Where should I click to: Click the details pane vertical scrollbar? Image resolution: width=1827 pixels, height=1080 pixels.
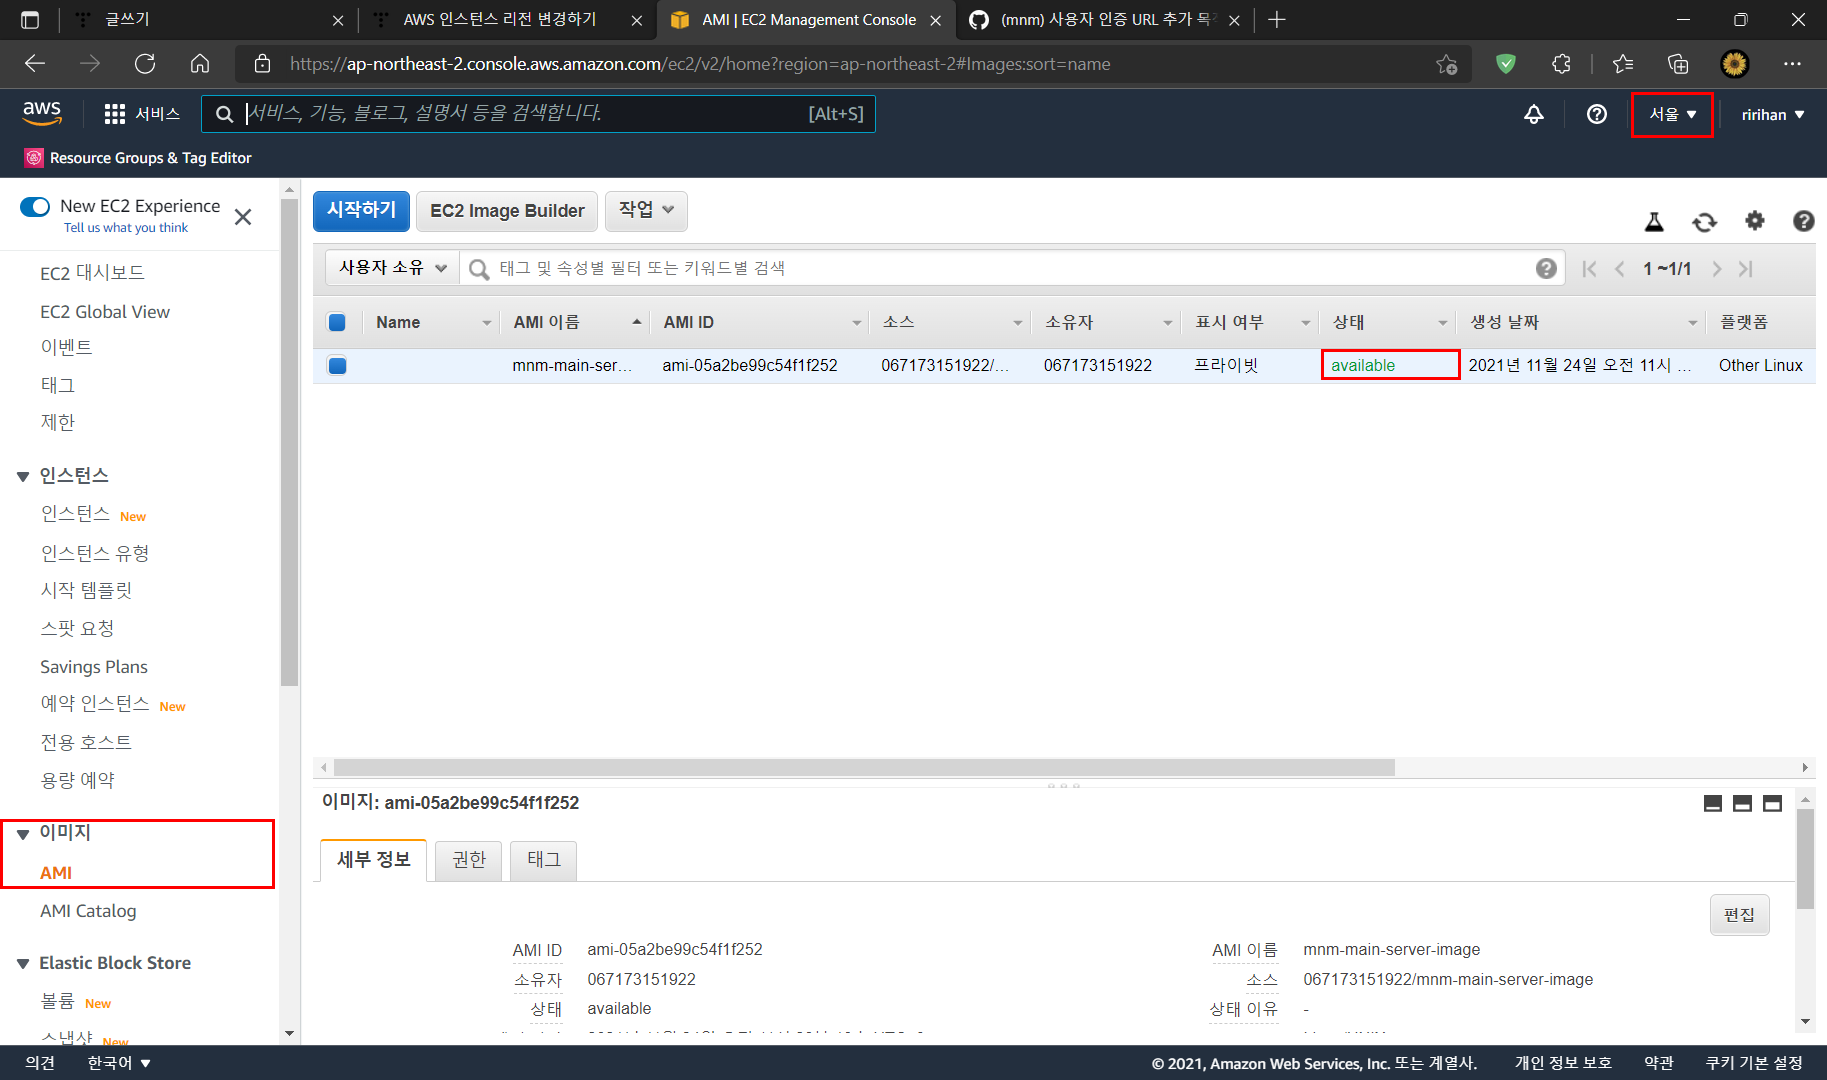coord(1805,860)
